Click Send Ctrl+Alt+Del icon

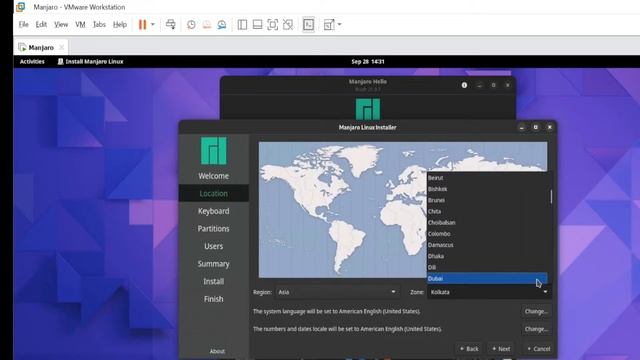click(x=171, y=24)
